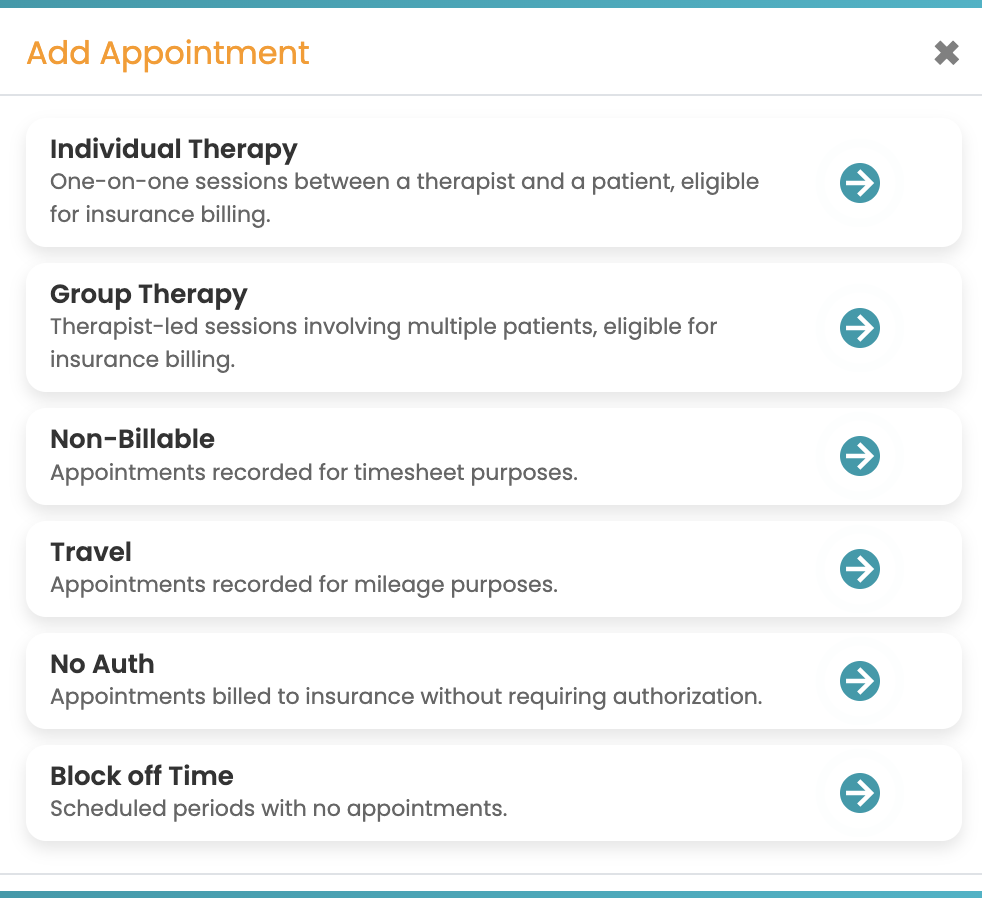
Task: Select the Block off Time heading
Action: [142, 776]
